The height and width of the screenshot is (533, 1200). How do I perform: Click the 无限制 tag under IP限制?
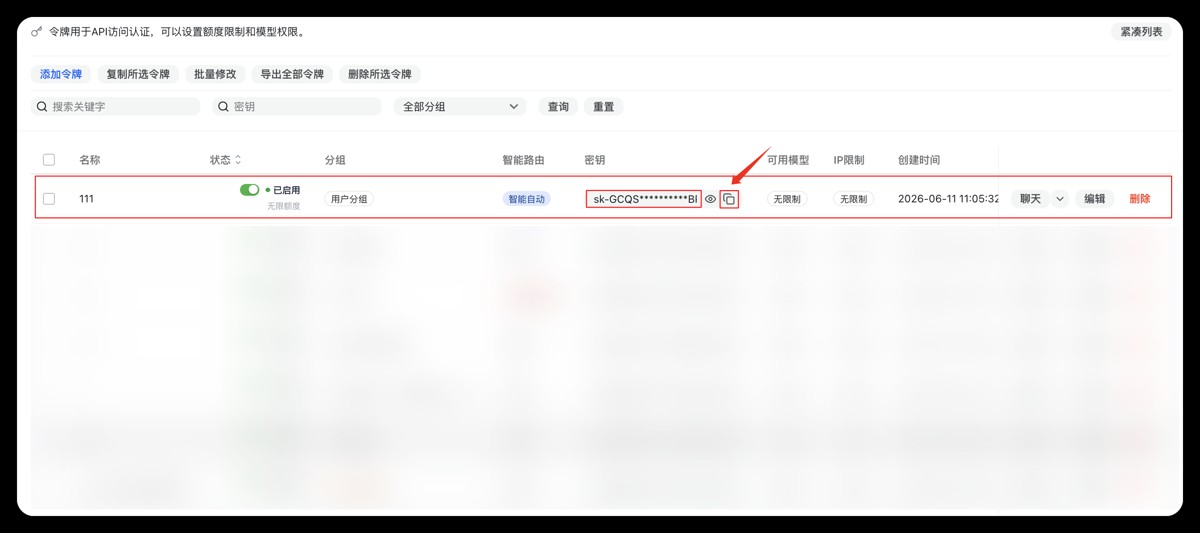(853, 199)
